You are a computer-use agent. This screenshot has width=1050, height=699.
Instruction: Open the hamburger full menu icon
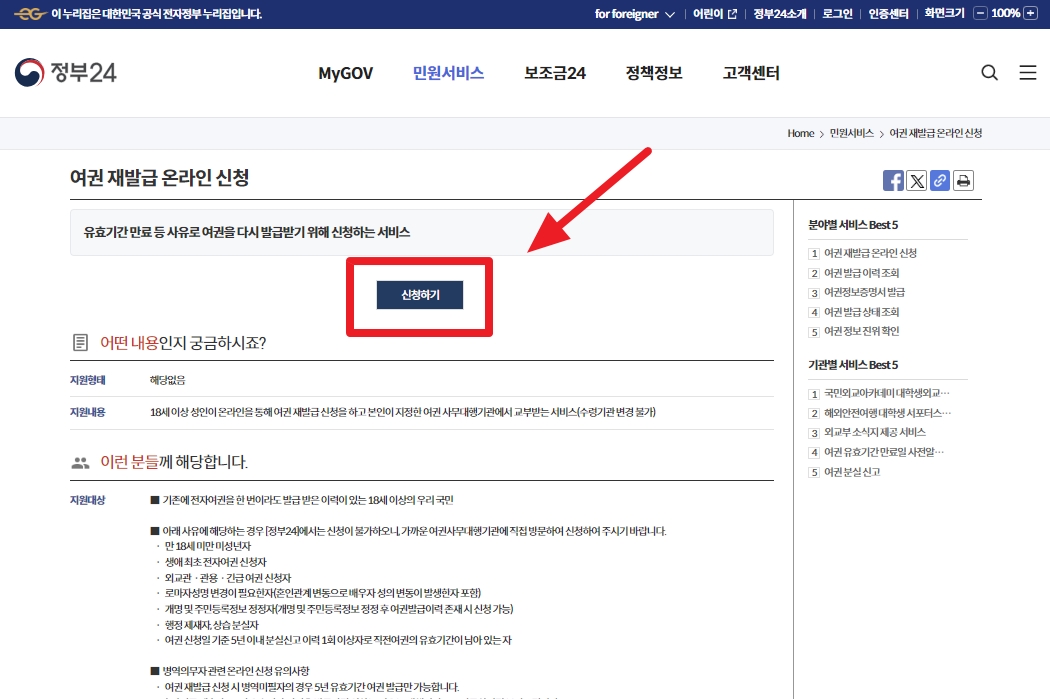1028,72
